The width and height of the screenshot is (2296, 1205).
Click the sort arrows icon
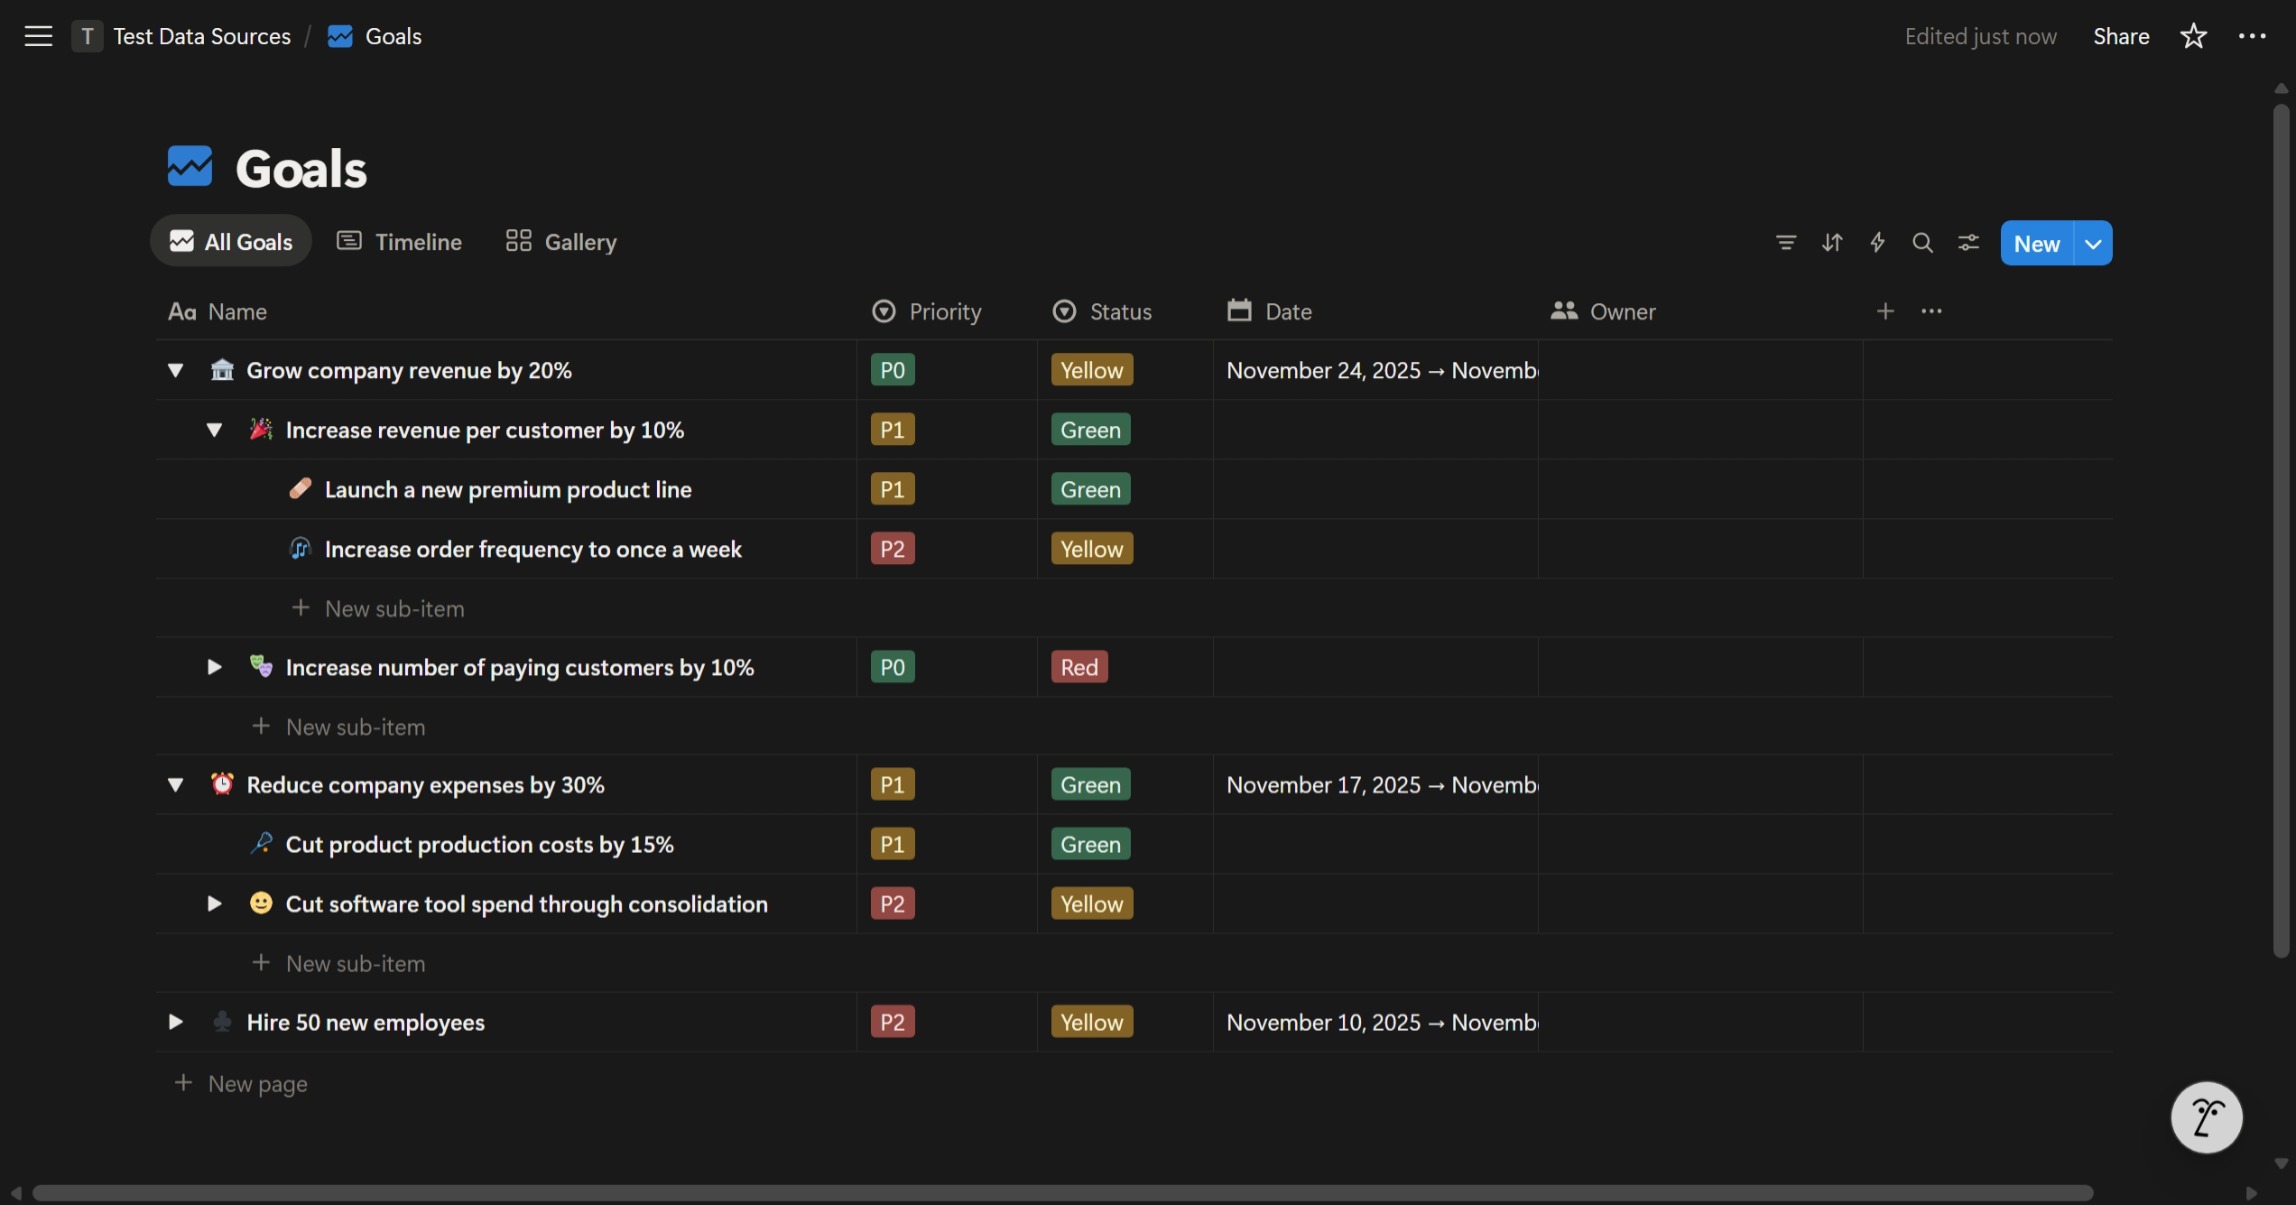1831,243
